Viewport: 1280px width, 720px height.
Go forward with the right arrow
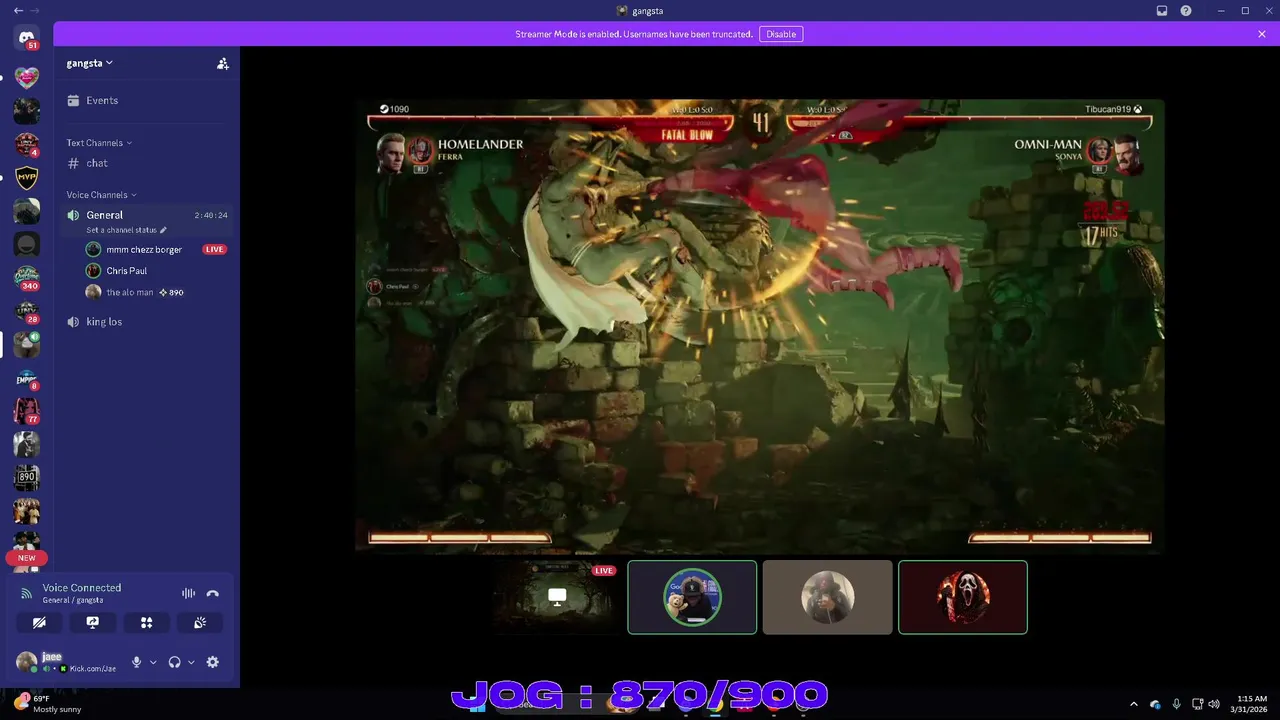coord(35,11)
